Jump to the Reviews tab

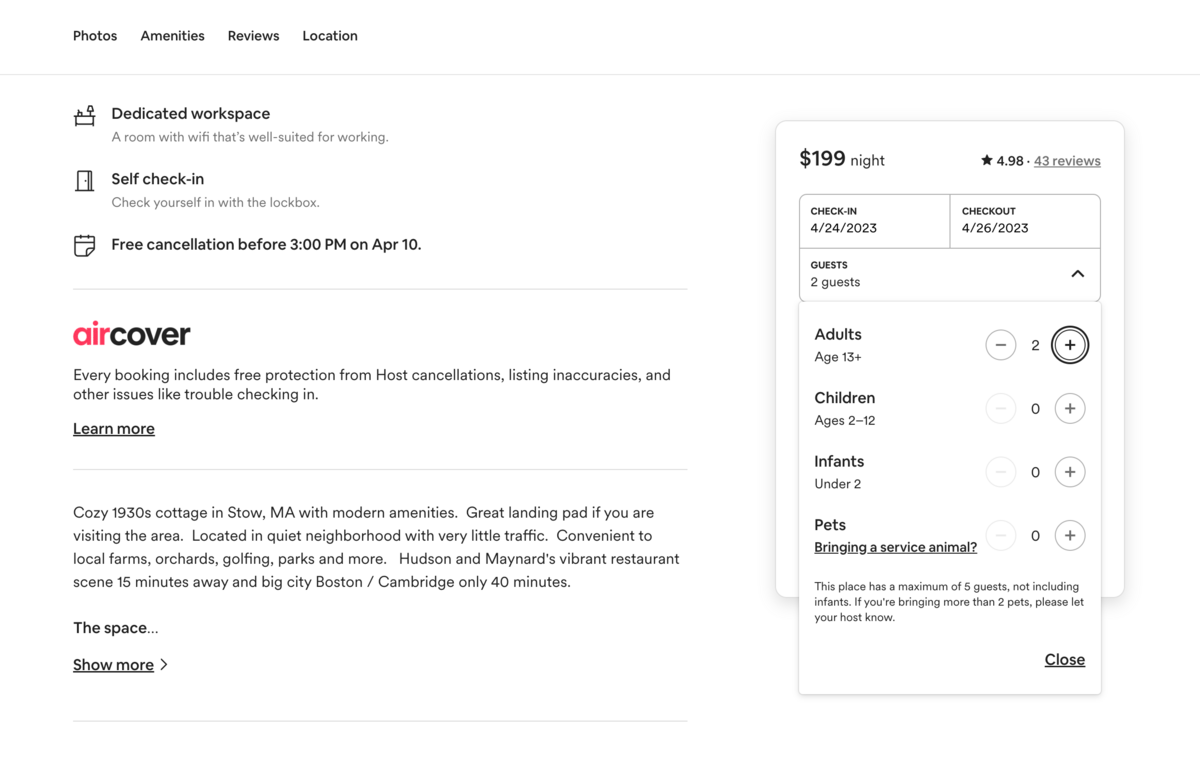pos(253,36)
